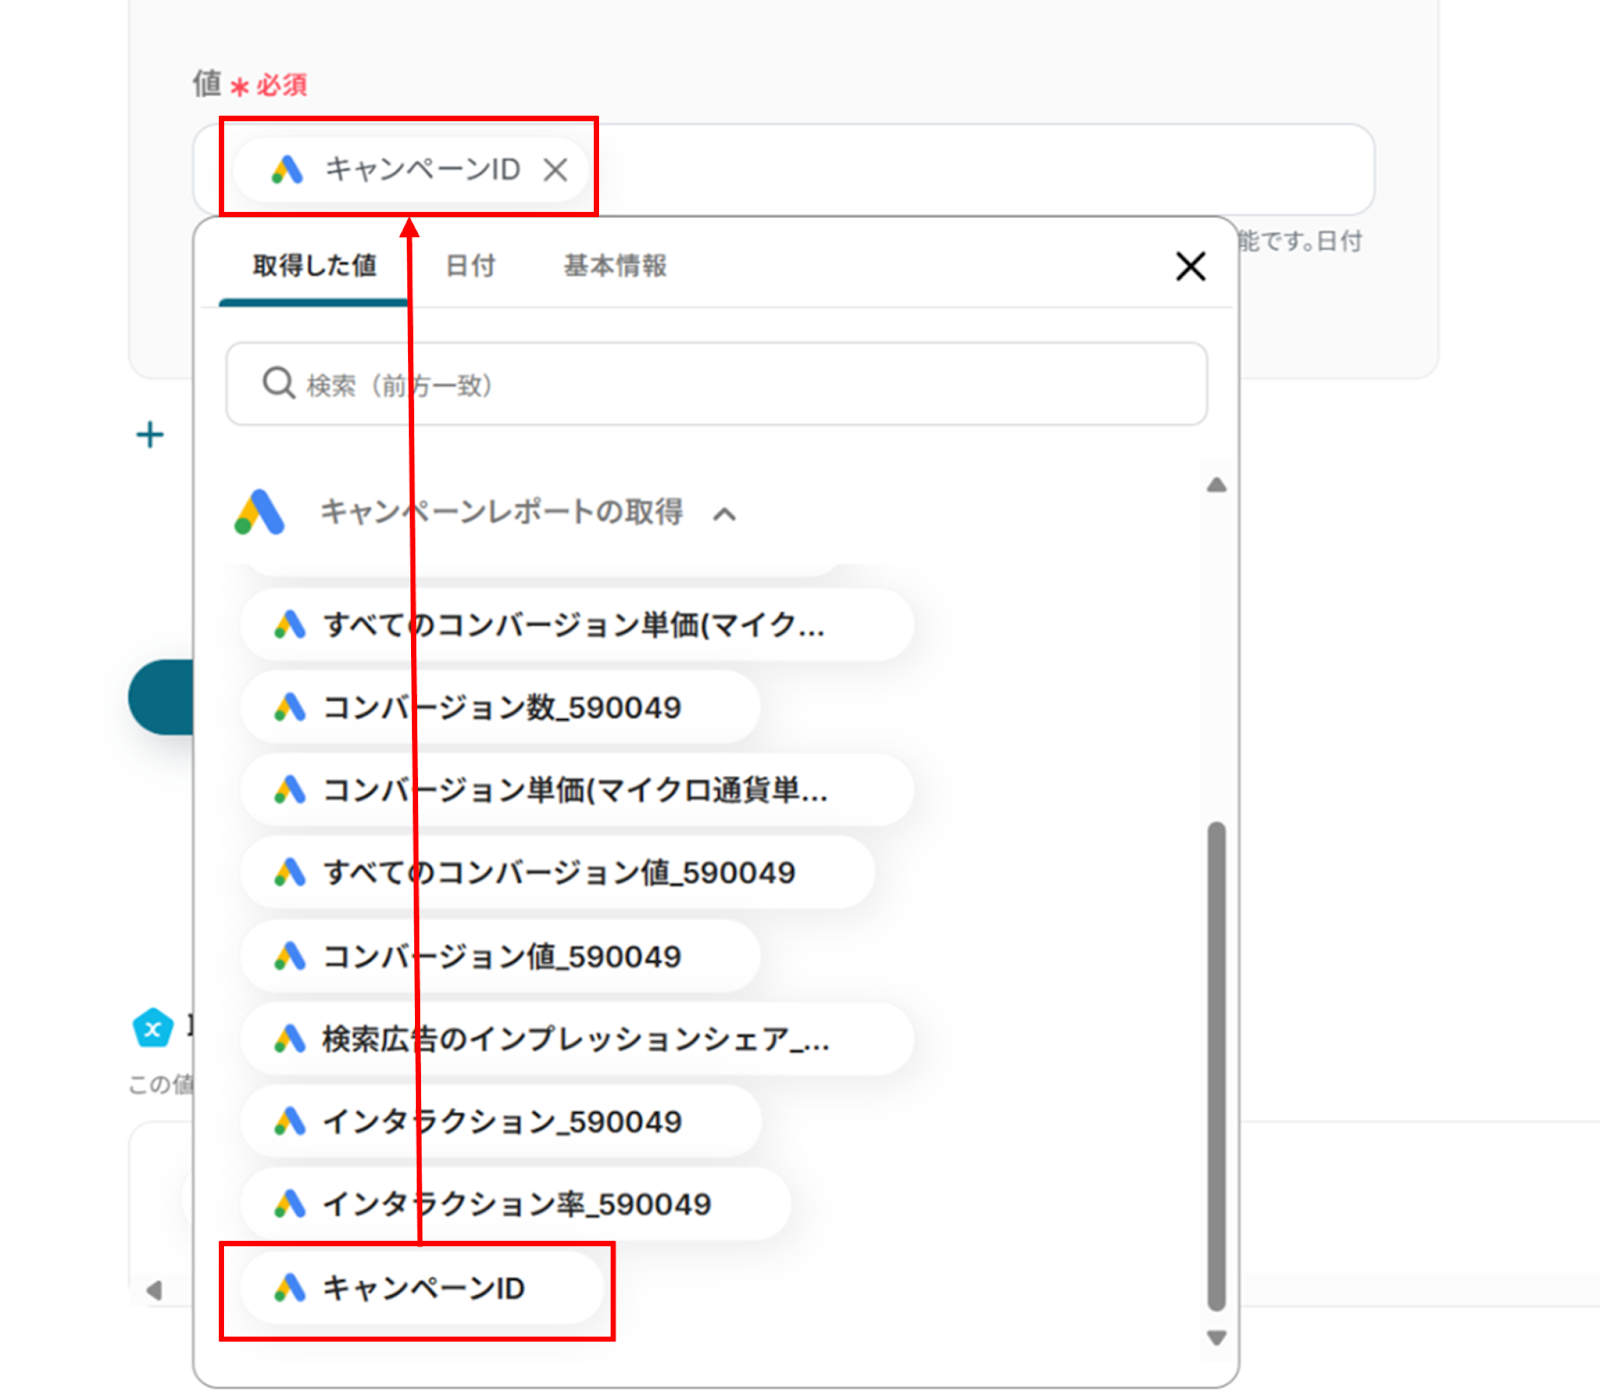Viewport: 1600px width, 1395px height.
Task: Select すべてのコンバージョン単価(マイク… value
Action: [x=577, y=625]
